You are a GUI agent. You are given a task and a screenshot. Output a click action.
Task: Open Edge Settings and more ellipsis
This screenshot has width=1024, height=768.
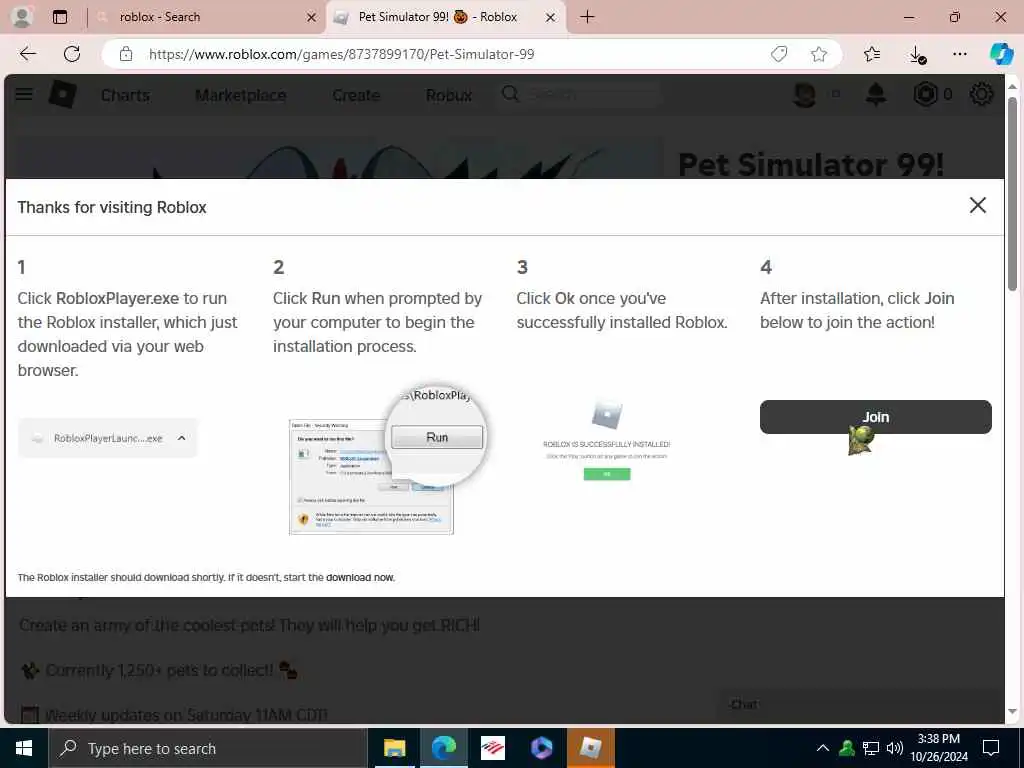959,54
